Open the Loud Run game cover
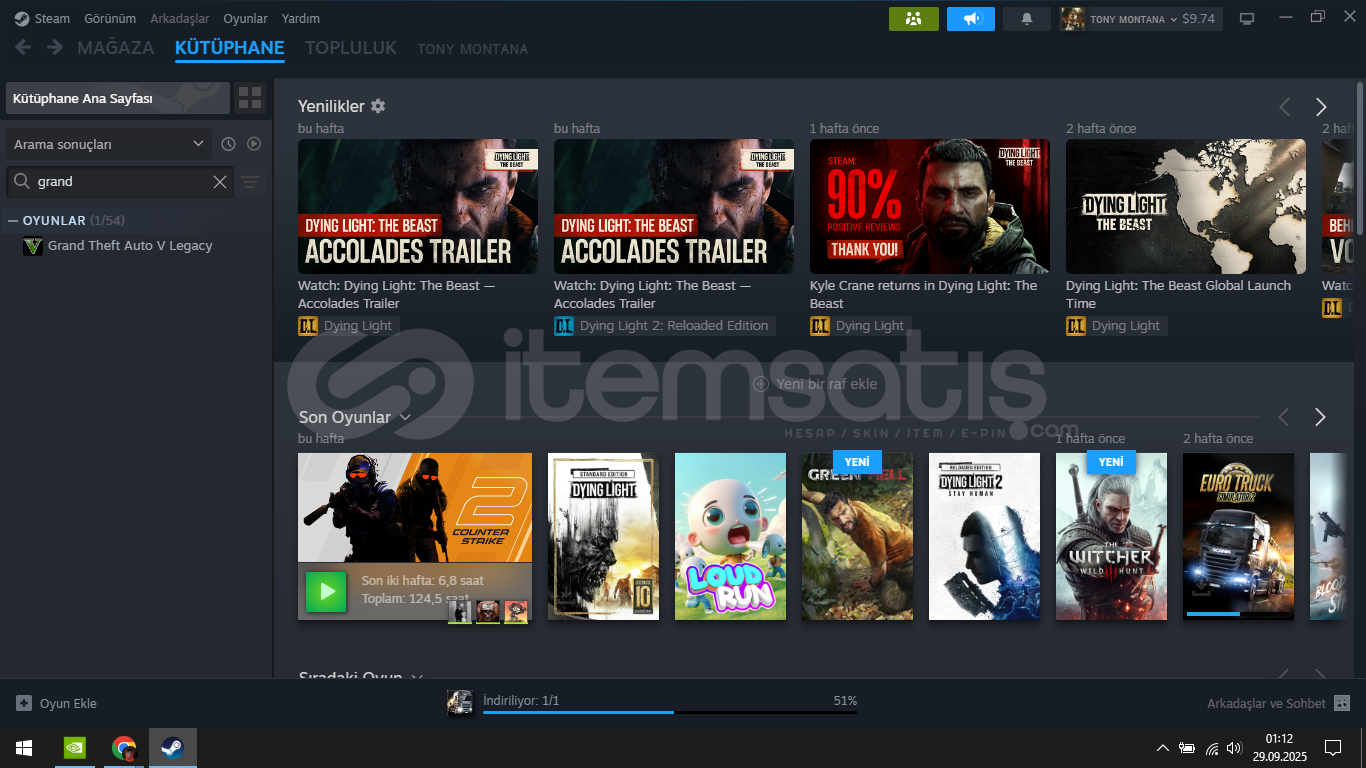Viewport: 1366px width, 768px height. pyautogui.click(x=730, y=536)
